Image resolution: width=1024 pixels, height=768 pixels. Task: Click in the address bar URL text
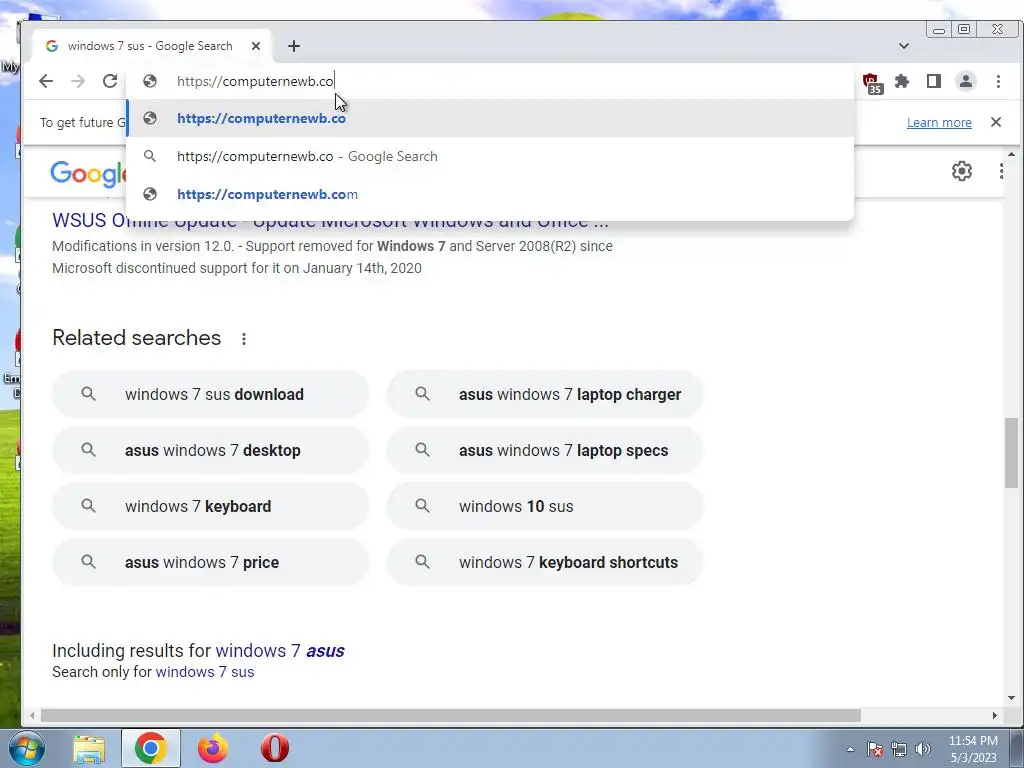click(255, 81)
